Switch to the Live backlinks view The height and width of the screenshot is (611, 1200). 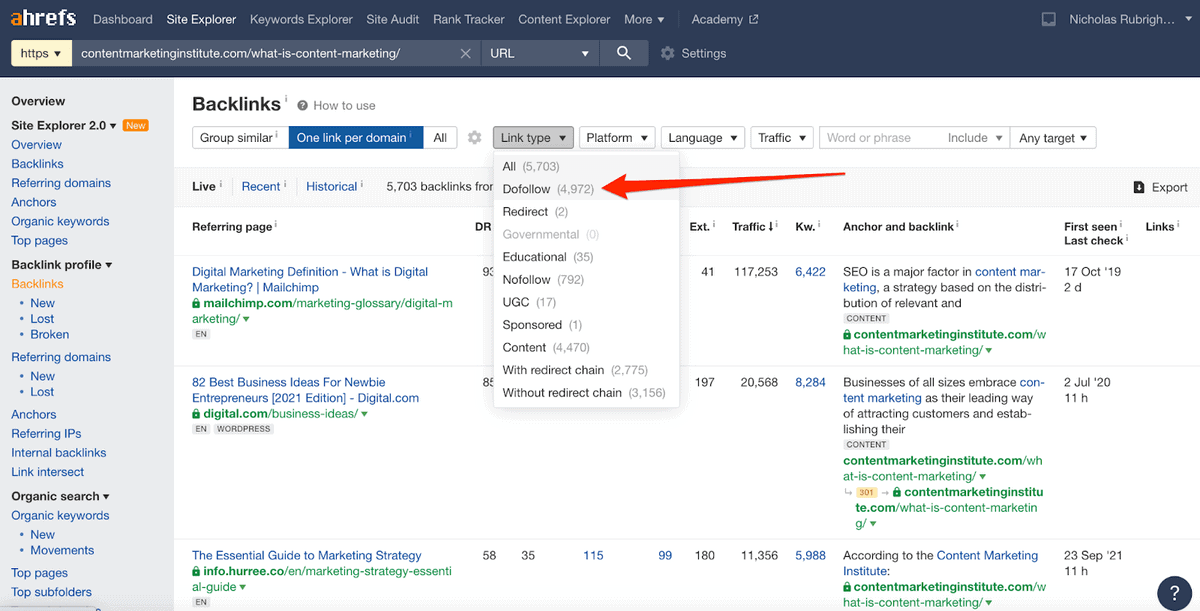204,186
